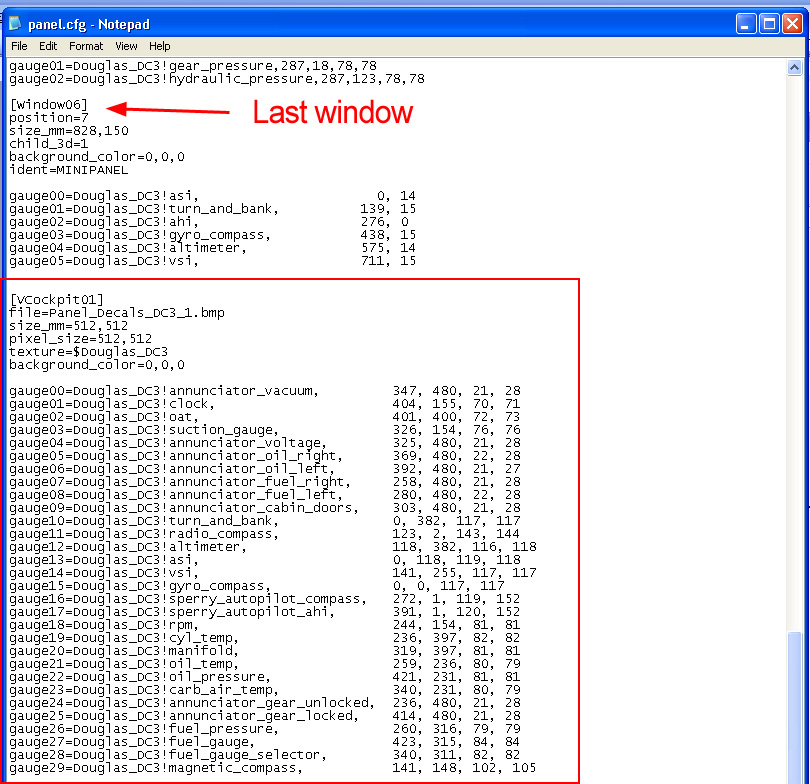Open the Format menu

86,46
